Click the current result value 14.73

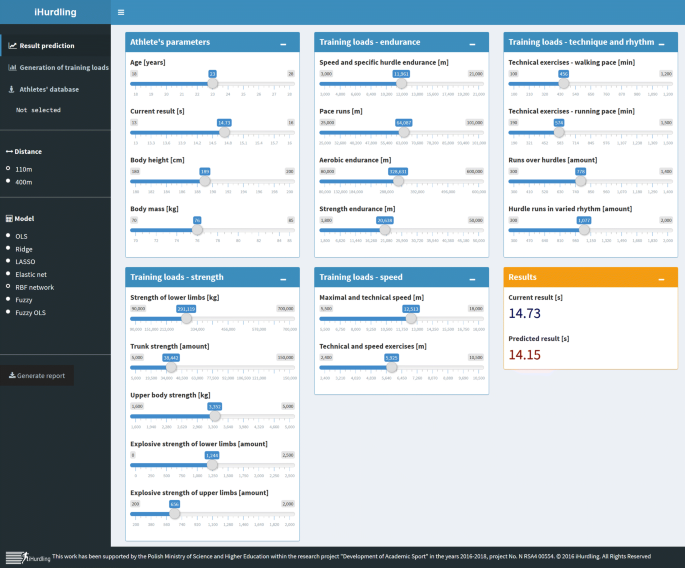pos(525,313)
